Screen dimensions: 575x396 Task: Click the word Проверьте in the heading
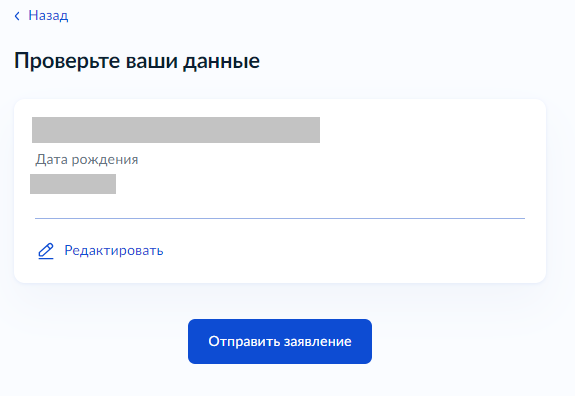67,61
